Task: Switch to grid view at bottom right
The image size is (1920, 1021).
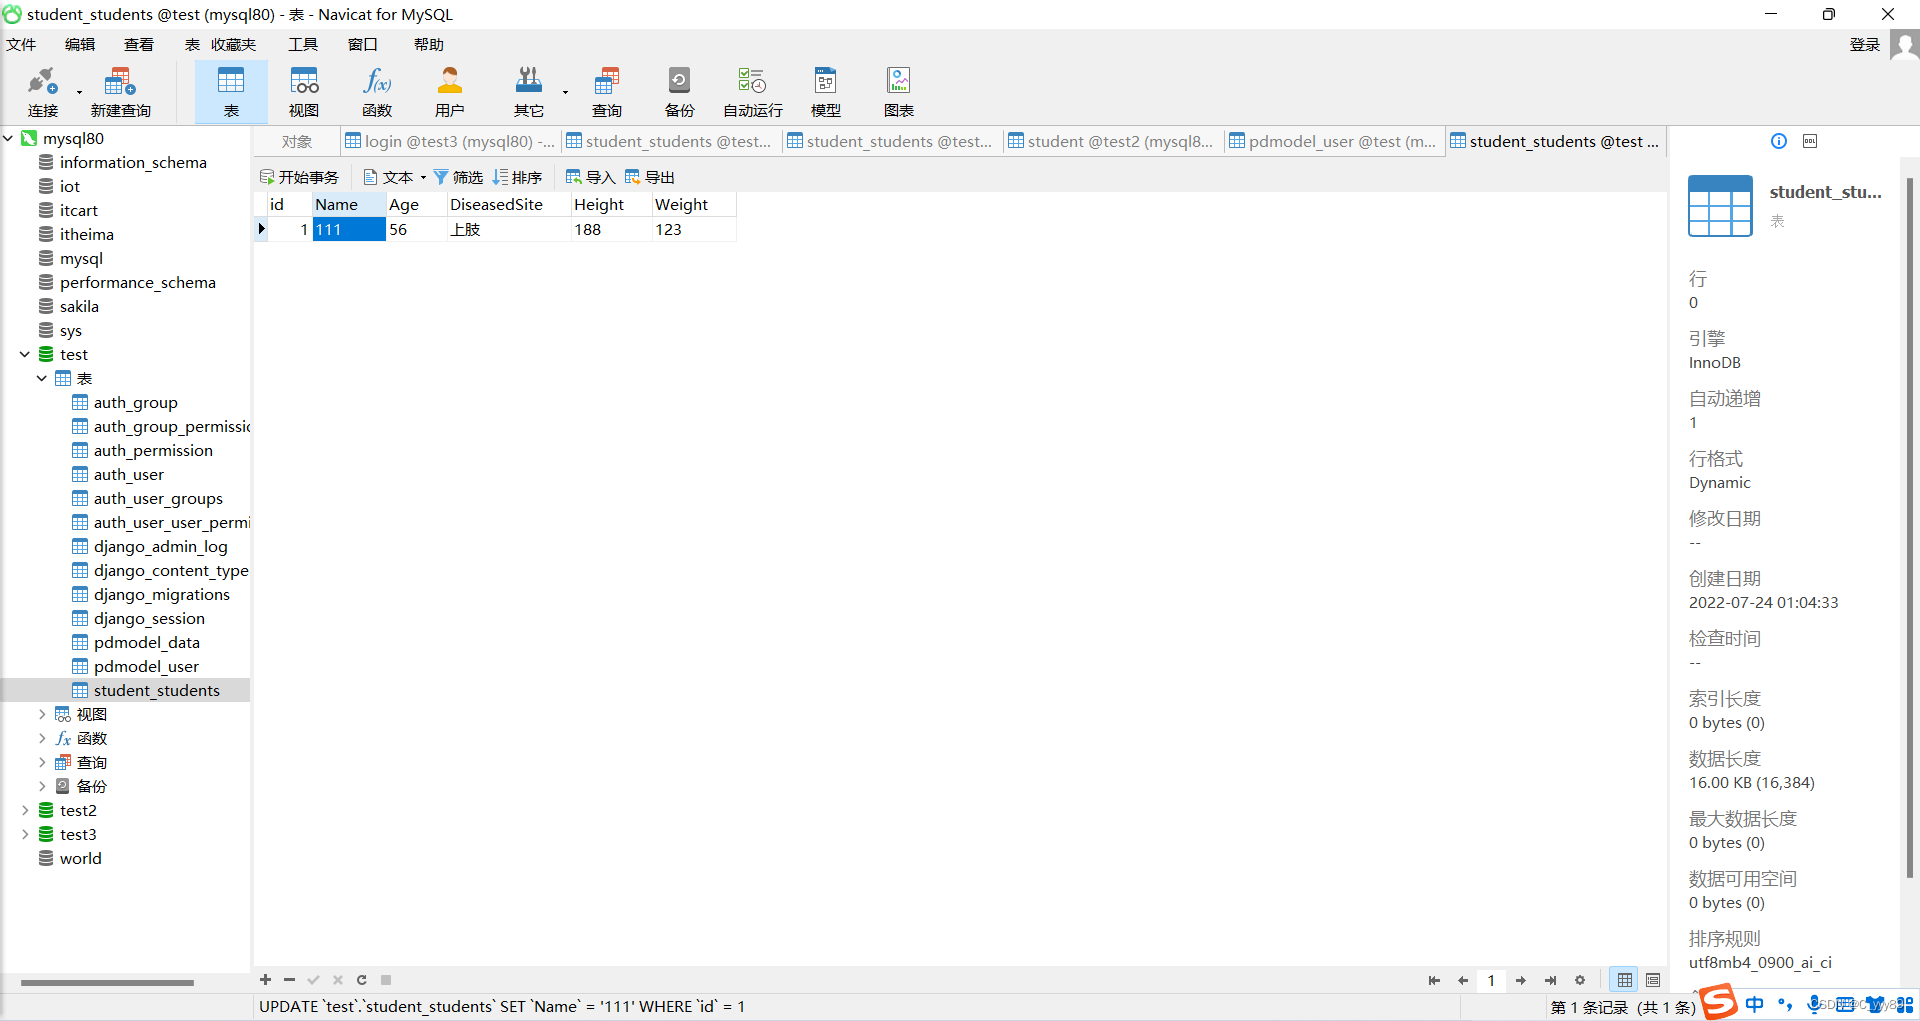Action: (1625, 980)
